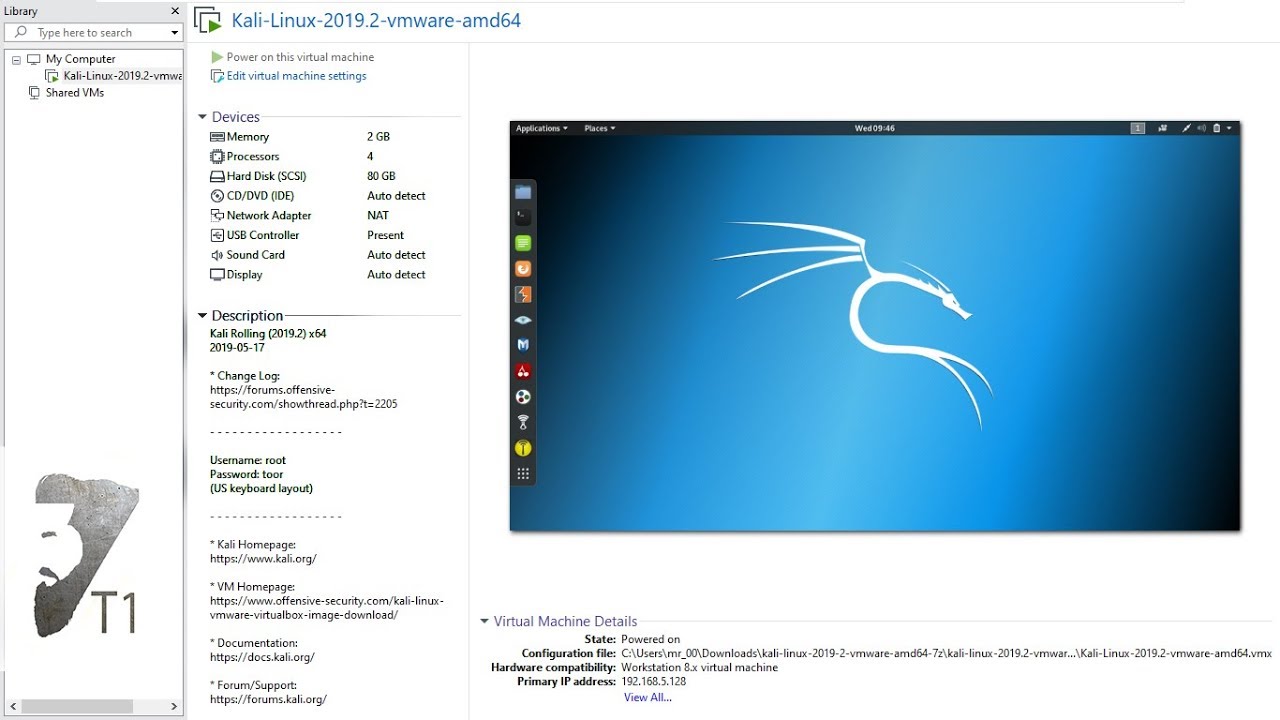Open the red Cherrytree icon in Kali dock
The height and width of the screenshot is (720, 1280).
(x=523, y=371)
